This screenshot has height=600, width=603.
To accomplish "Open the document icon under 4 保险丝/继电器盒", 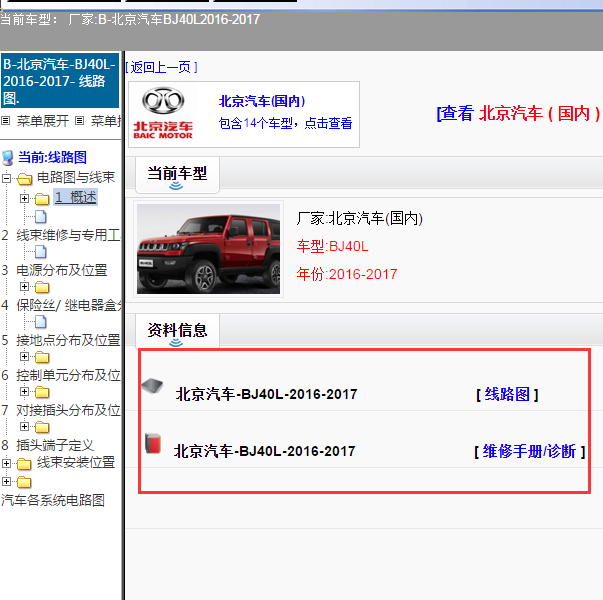I will coord(41,322).
